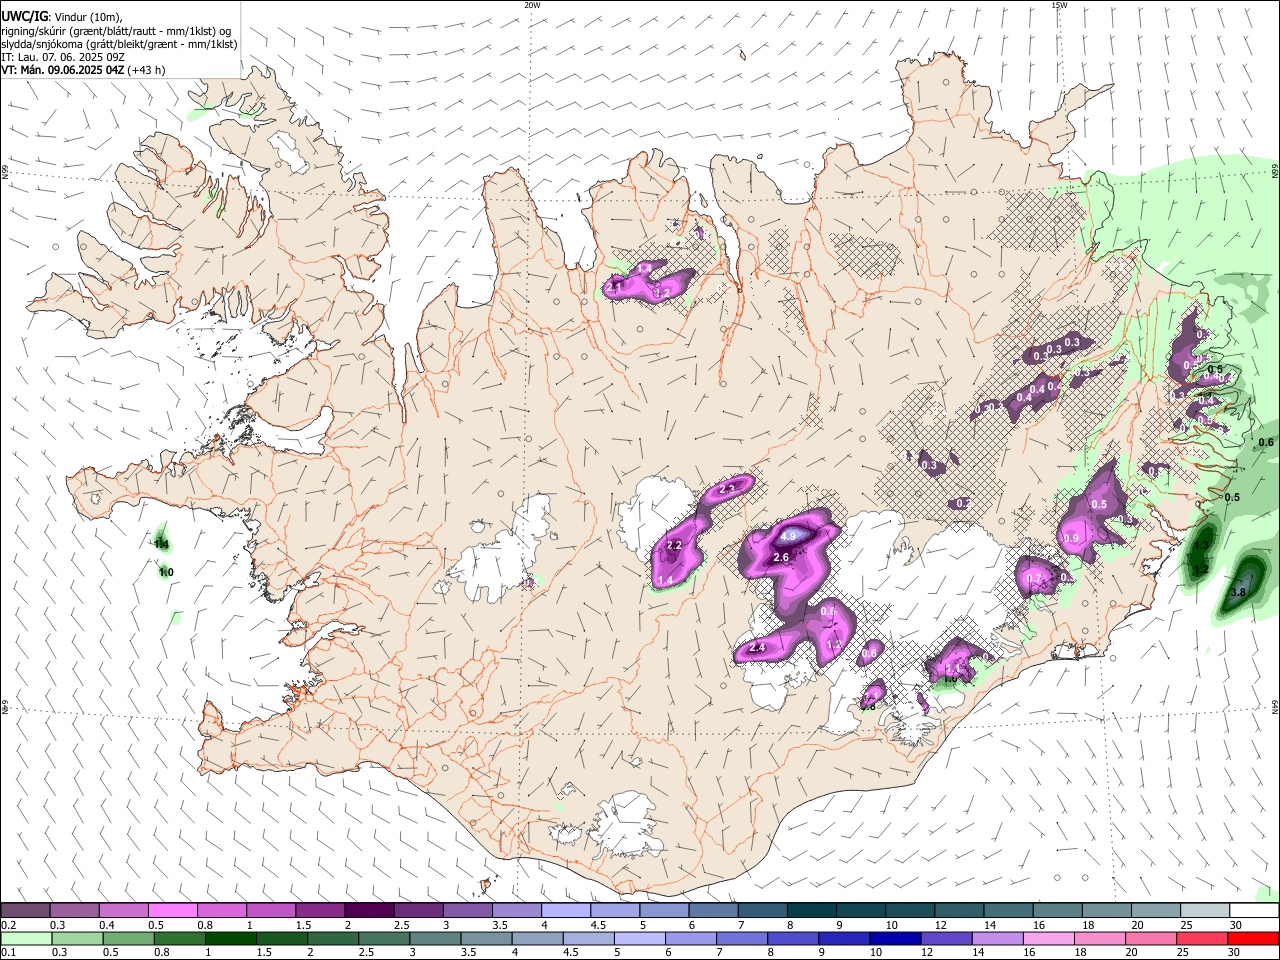The image size is (1280, 960).
Task: Click the 2.3 snowfall value on the map
Action: (x=727, y=489)
